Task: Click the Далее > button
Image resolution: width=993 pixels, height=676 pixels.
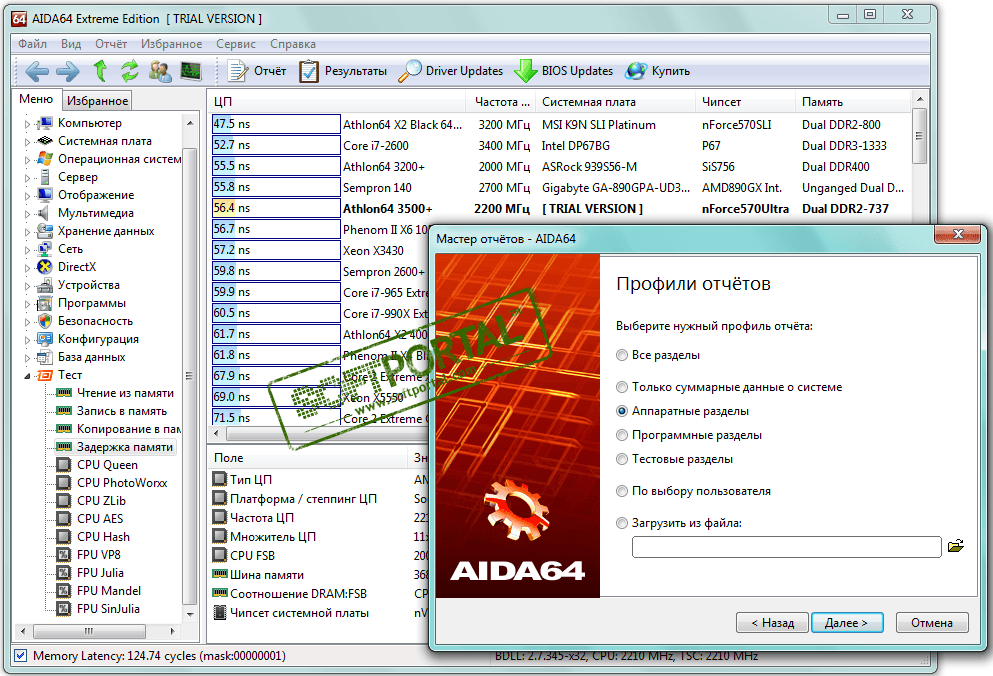Action: [x=846, y=623]
